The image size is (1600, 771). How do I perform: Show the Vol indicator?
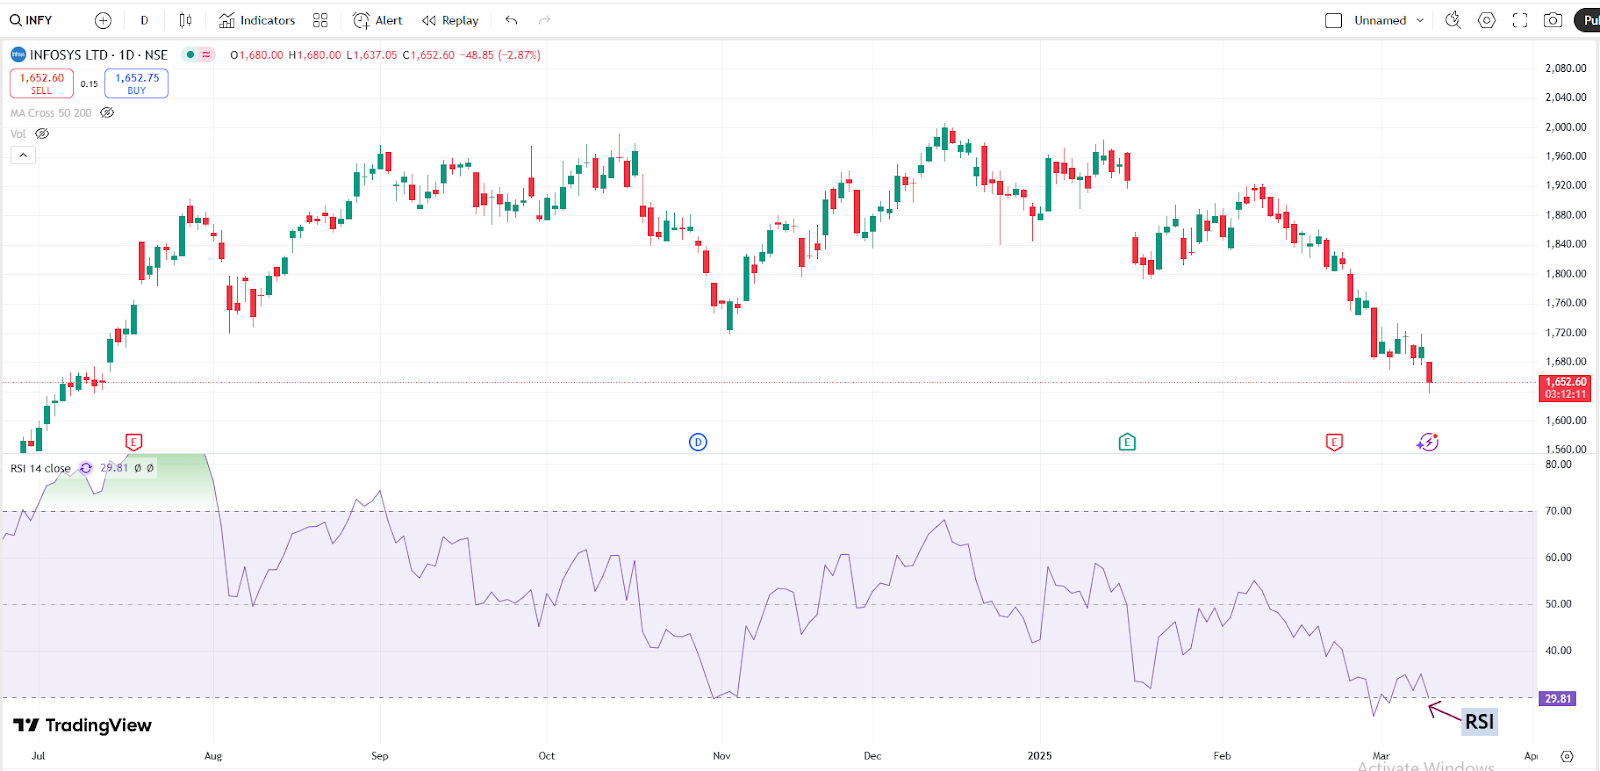[x=42, y=134]
